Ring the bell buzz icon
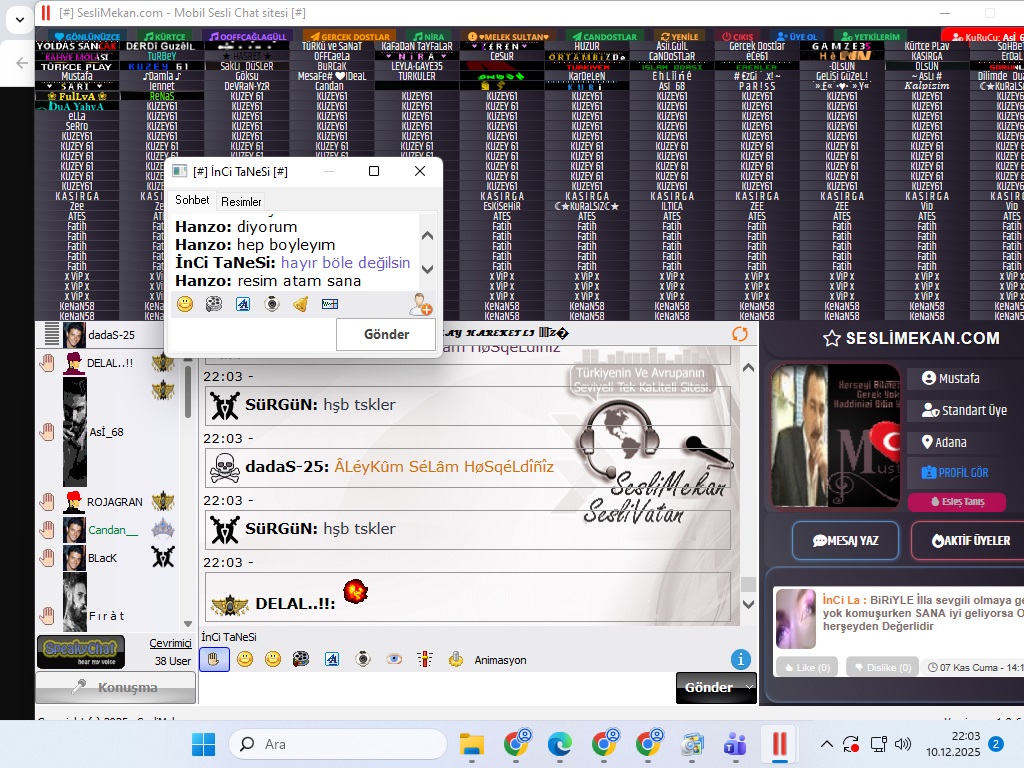Viewport: 1024px width, 768px height. [x=300, y=304]
